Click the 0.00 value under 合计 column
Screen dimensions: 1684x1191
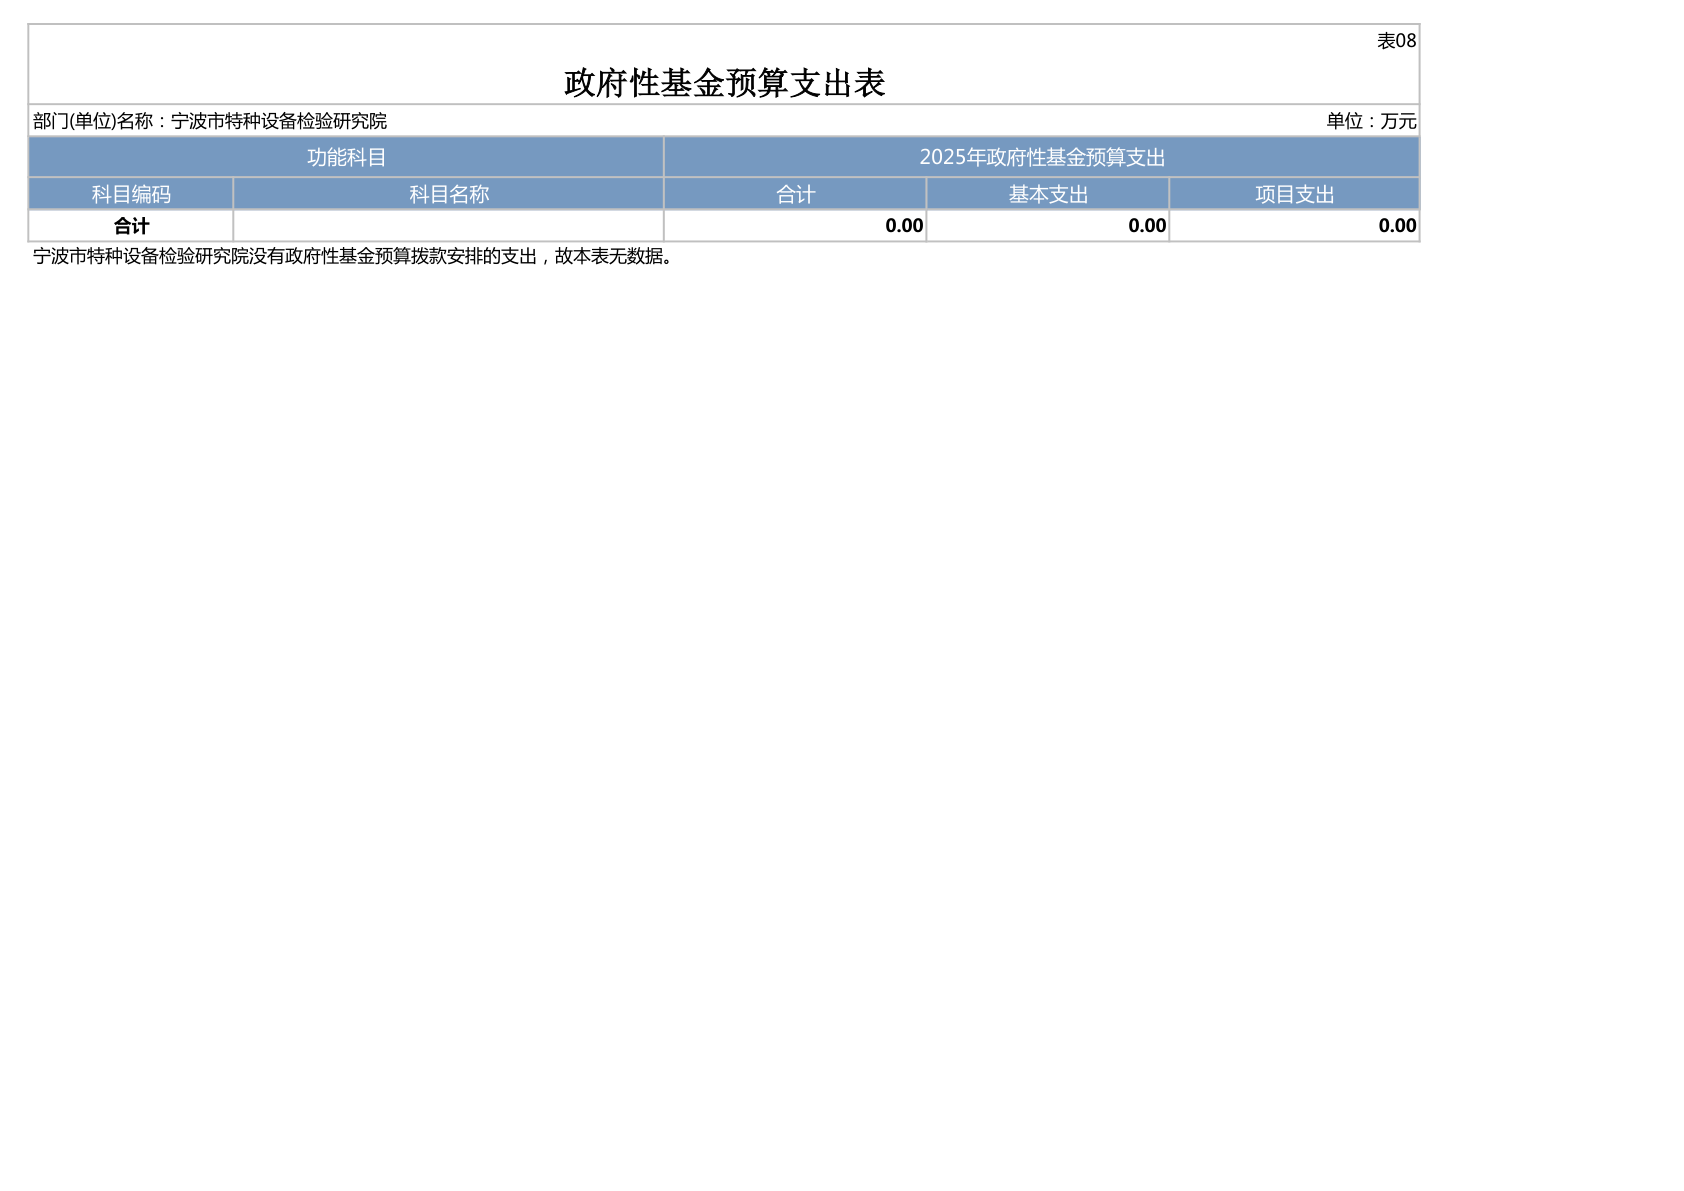point(904,226)
